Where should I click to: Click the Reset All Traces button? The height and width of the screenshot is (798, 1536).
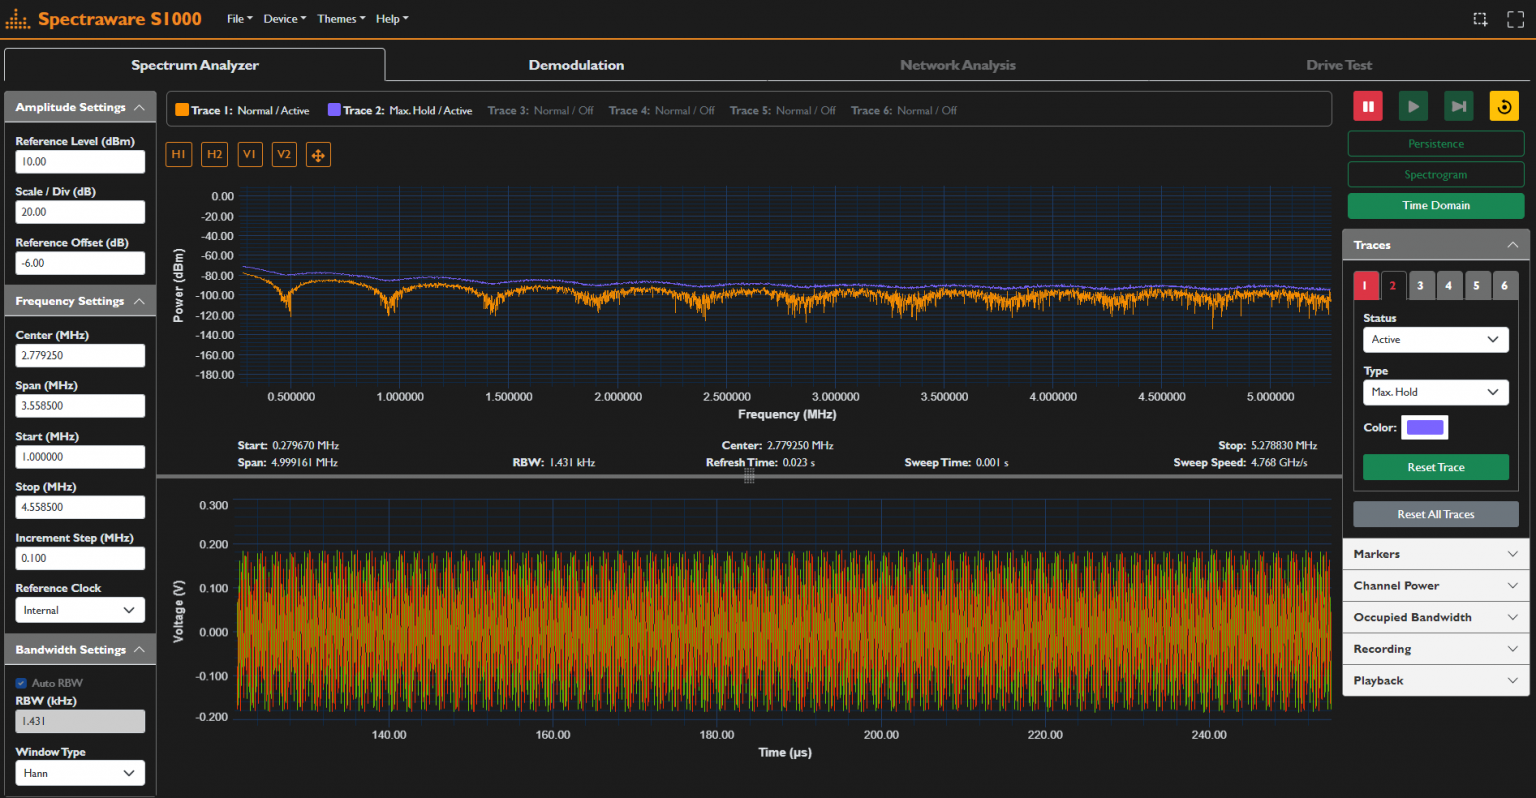tap(1435, 514)
